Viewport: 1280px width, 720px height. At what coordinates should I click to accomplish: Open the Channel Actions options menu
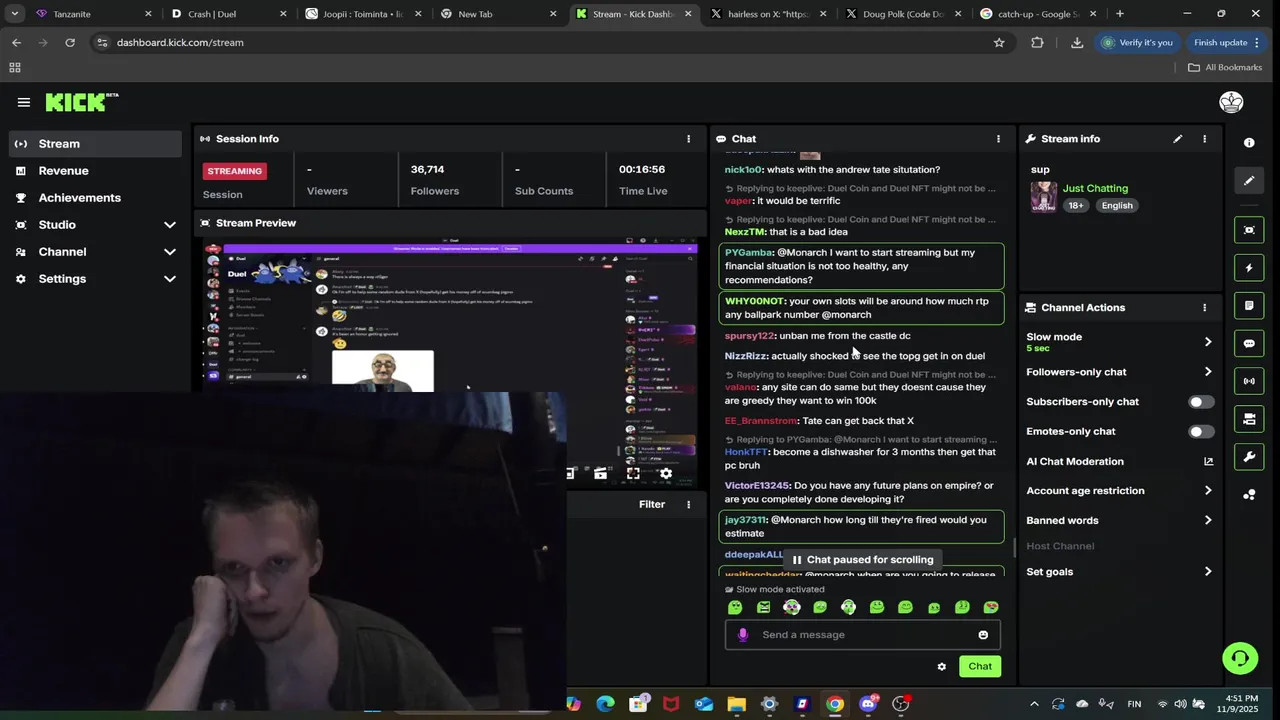pos(1204,308)
